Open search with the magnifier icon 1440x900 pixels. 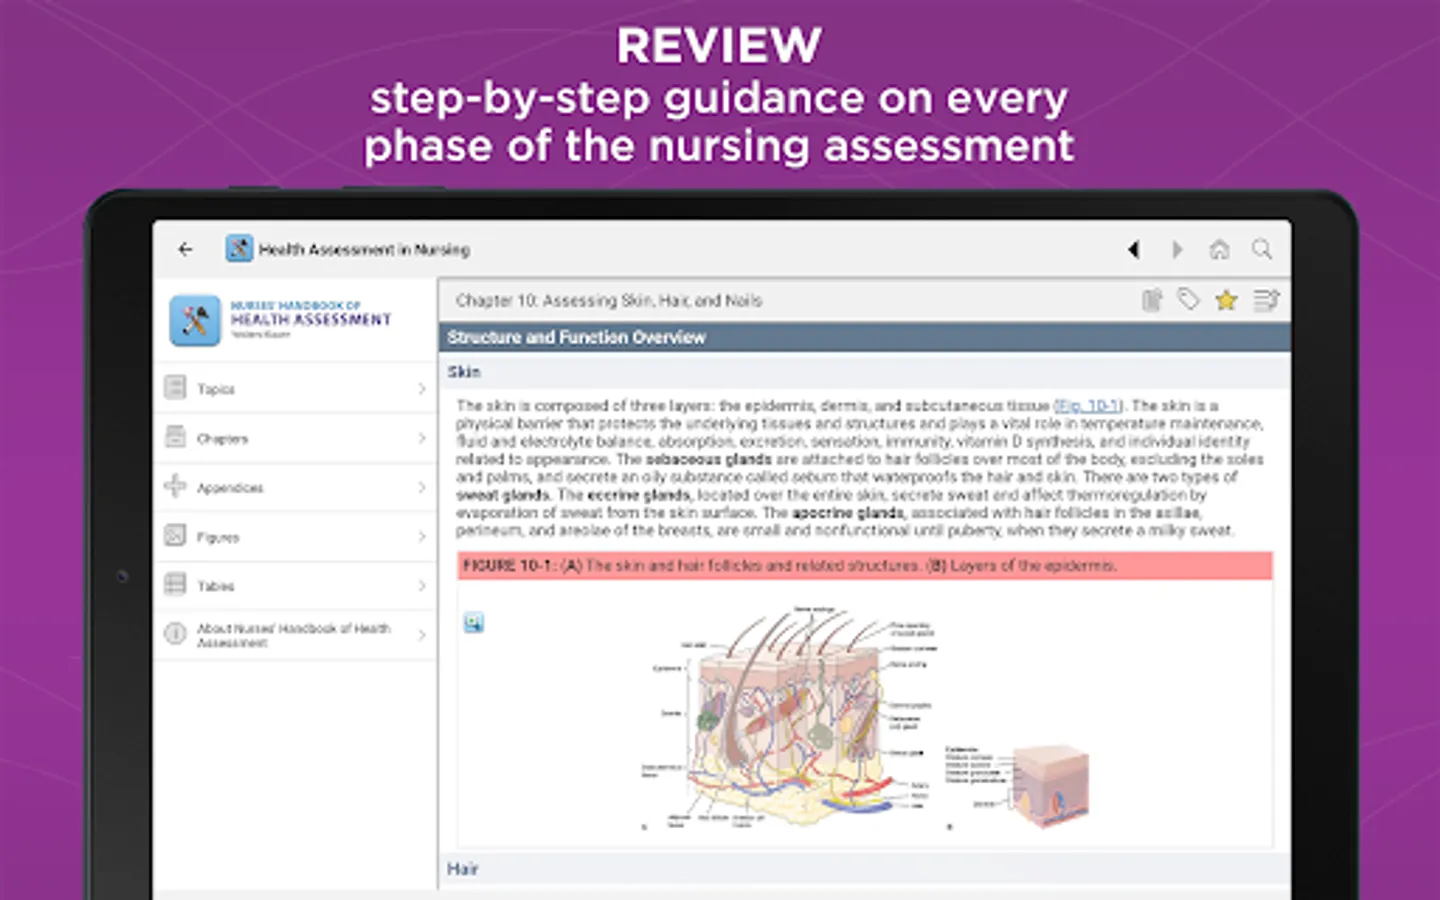(x=1262, y=249)
